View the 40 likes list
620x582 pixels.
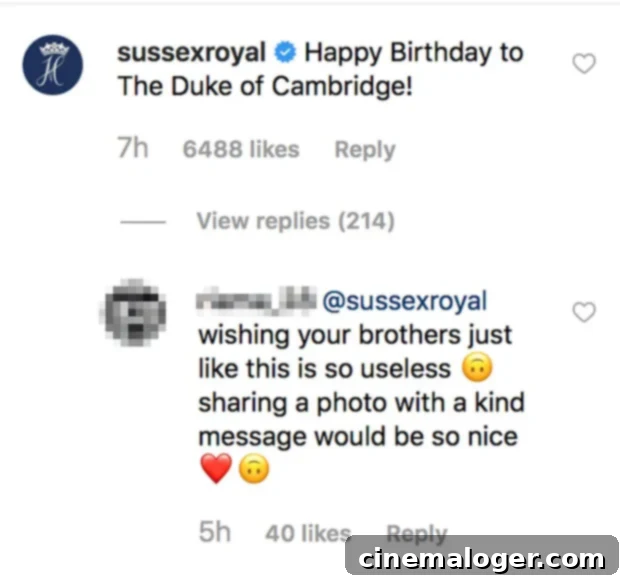tap(308, 533)
